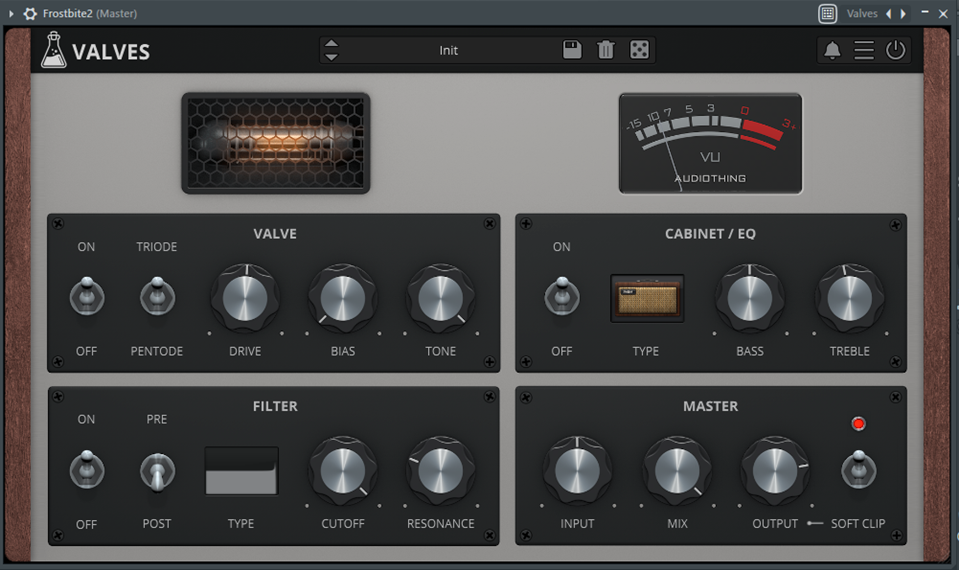Toggle the FILTER section ON/OFF switch
Screen dimensions: 959x570
87,469
